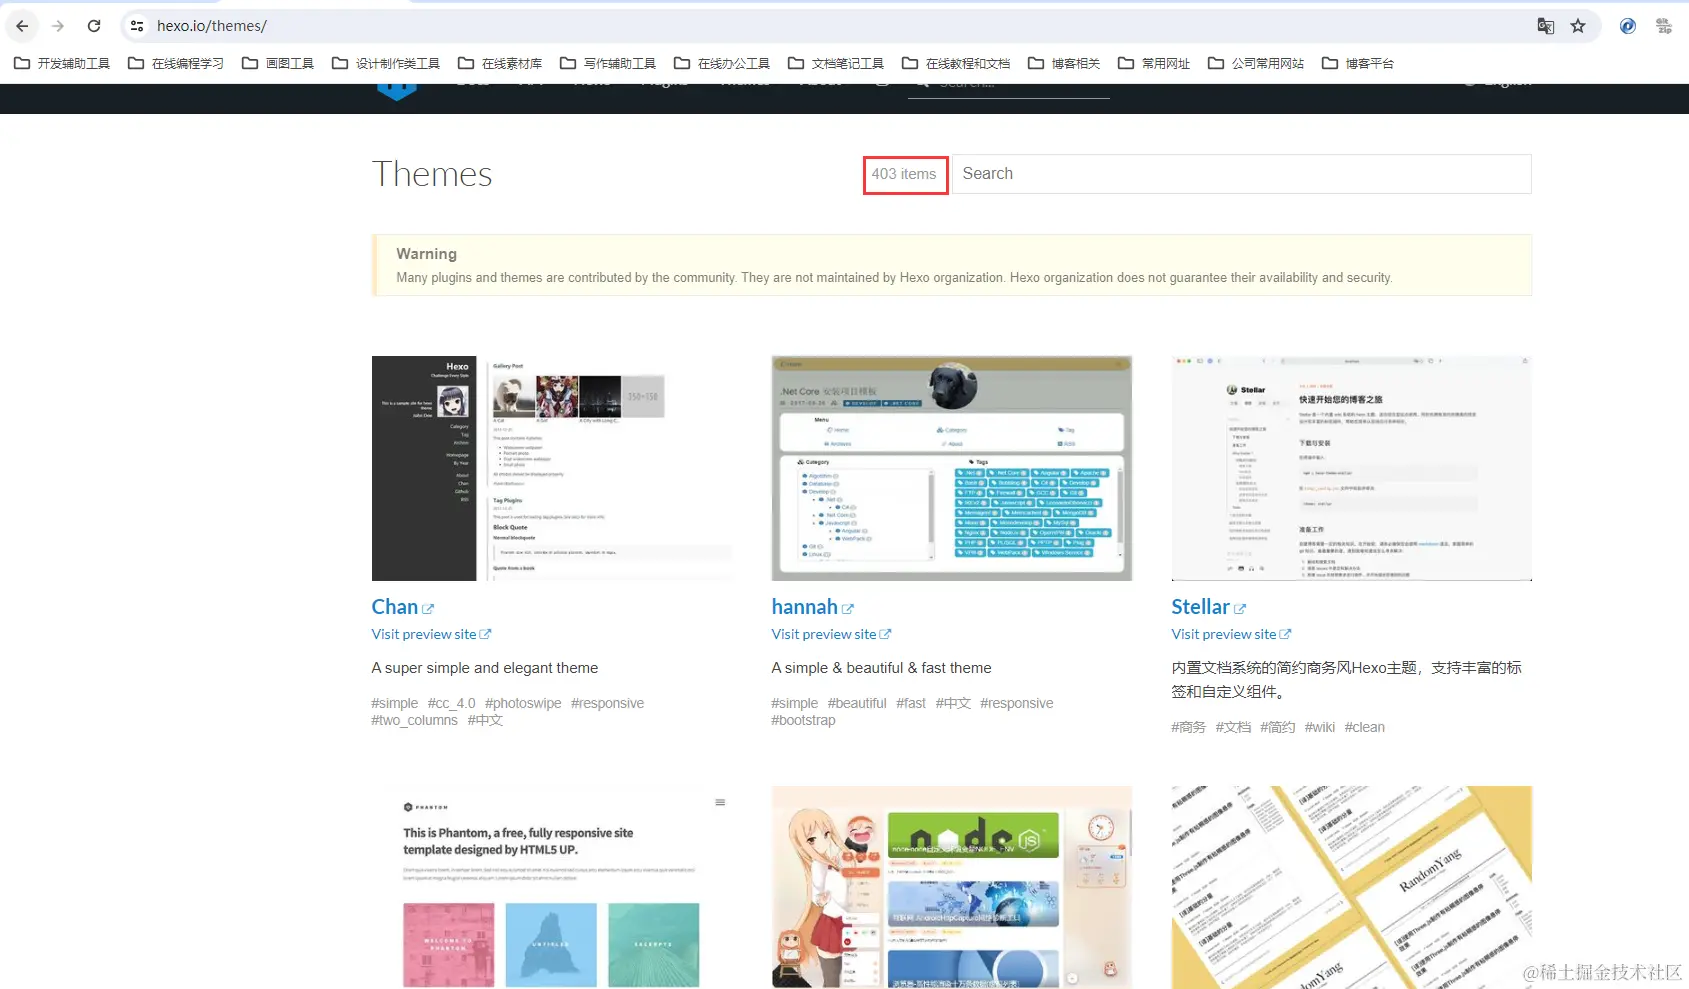Viewport: 1689px width, 989px height.
Task: Open the blue browser extension icon
Action: point(1628,26)
